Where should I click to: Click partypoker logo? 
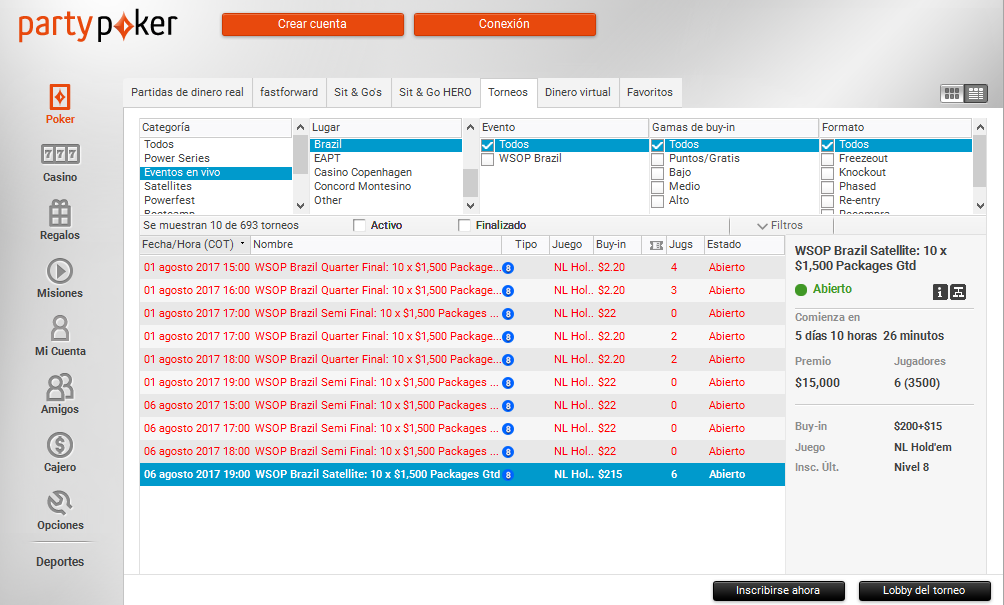click(x=97, y=26)
